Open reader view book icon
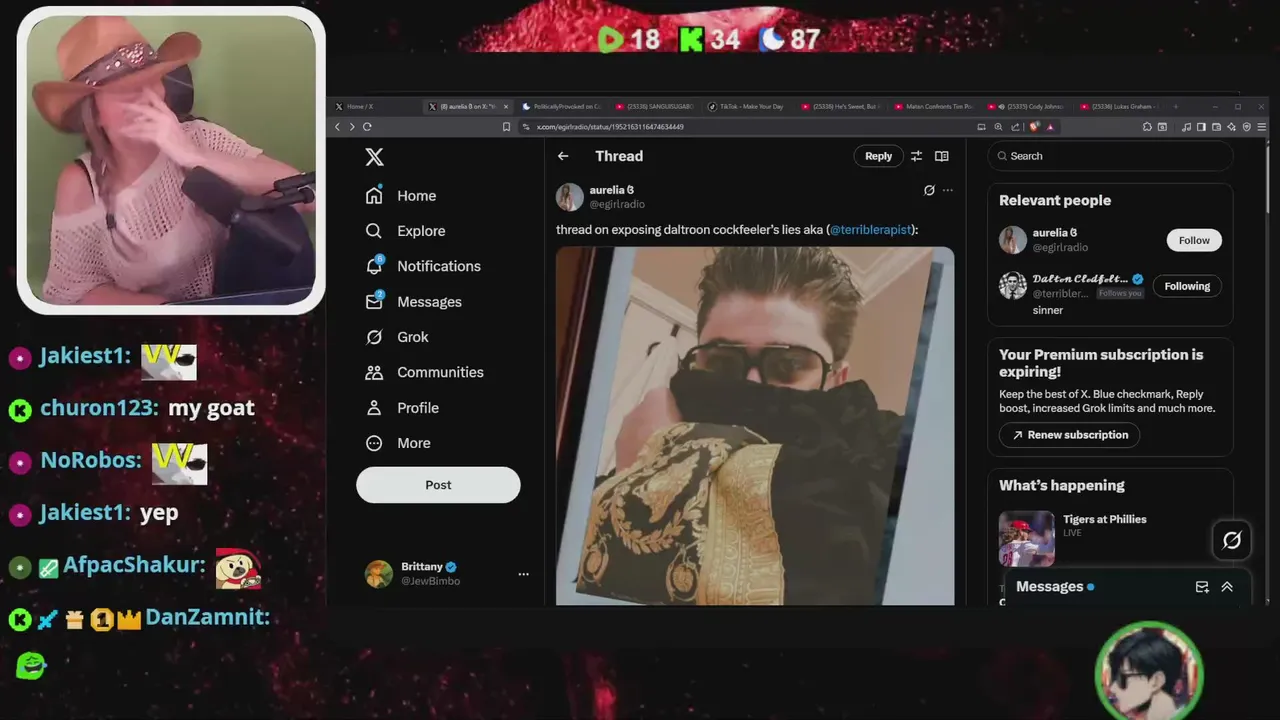 pyautogui.click(x=941, y=156)
